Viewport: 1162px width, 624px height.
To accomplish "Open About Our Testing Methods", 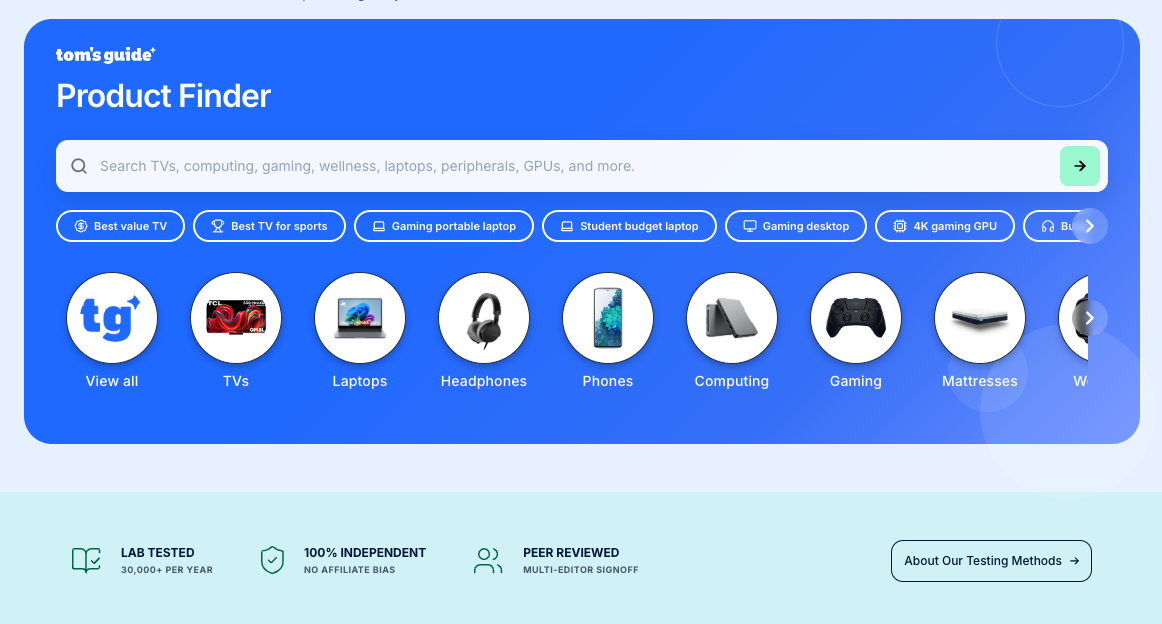I will tap(991, 561).
